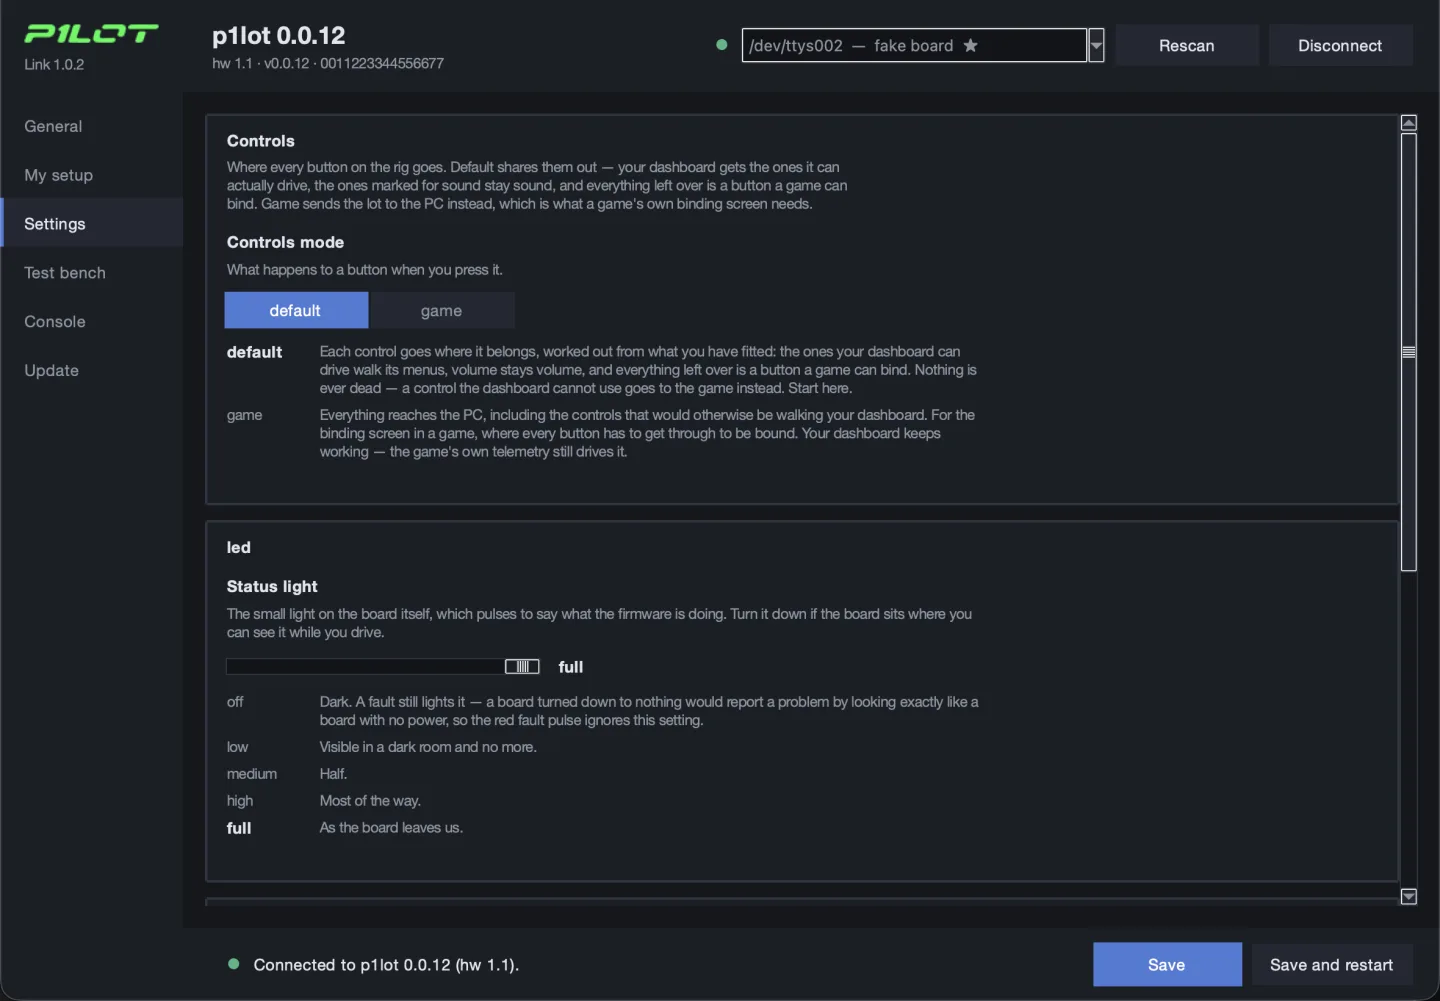Viewport: 1440px width, 1001px height.
Task: Click Save and restart
Action: [1331, 964]
